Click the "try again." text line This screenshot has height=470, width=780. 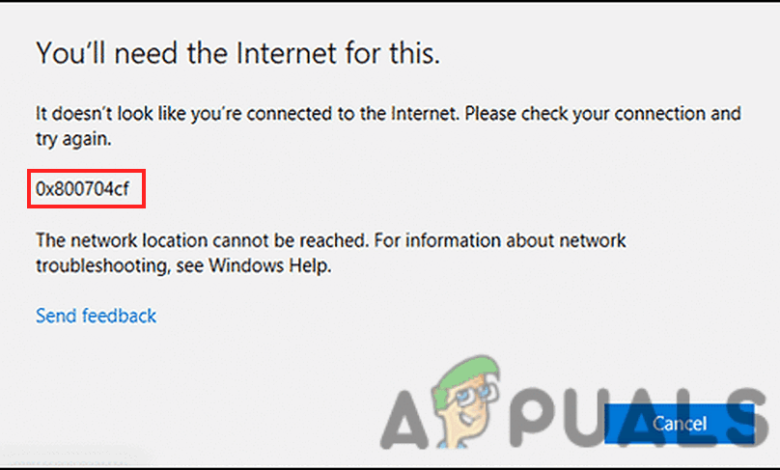(73, 139)
